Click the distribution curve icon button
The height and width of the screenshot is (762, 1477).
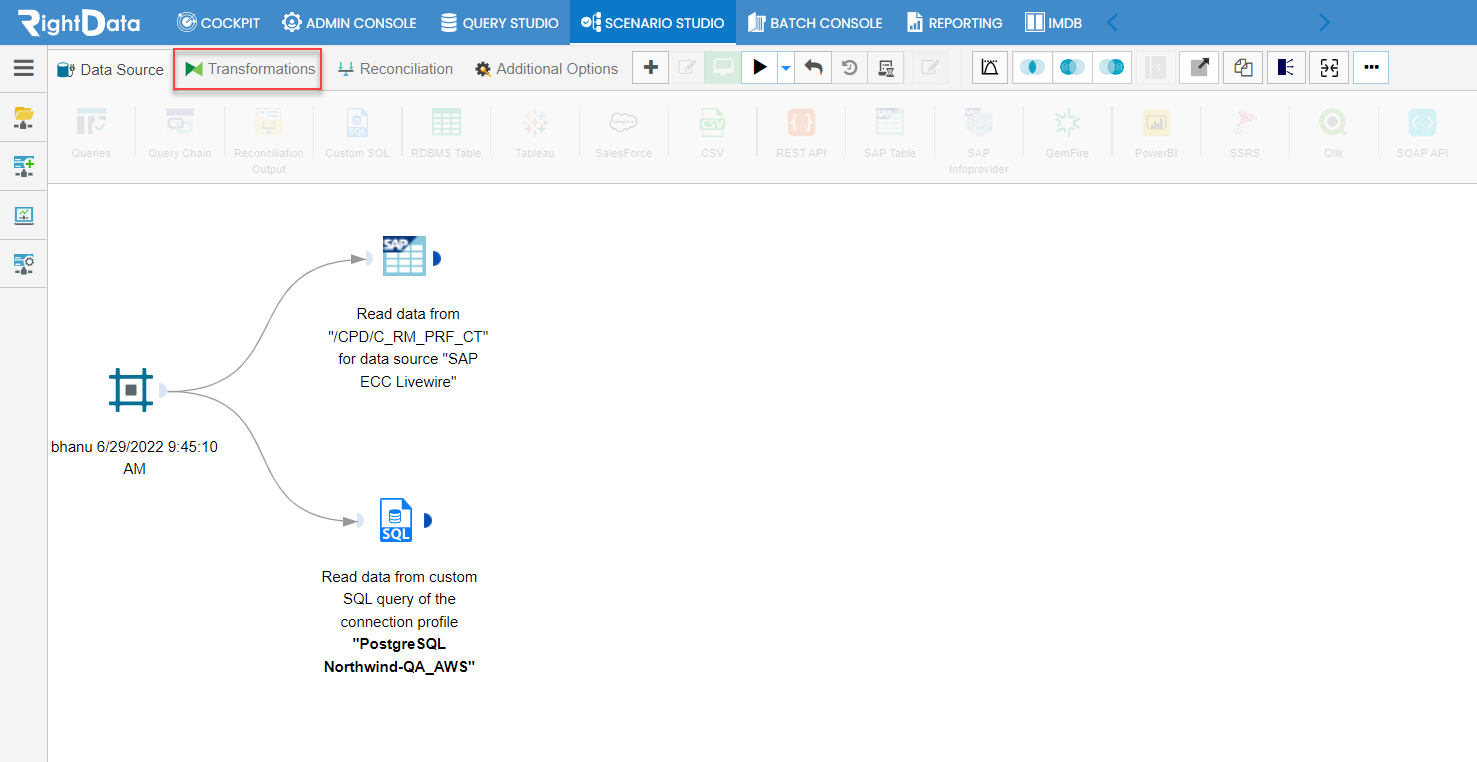(990, 68)
